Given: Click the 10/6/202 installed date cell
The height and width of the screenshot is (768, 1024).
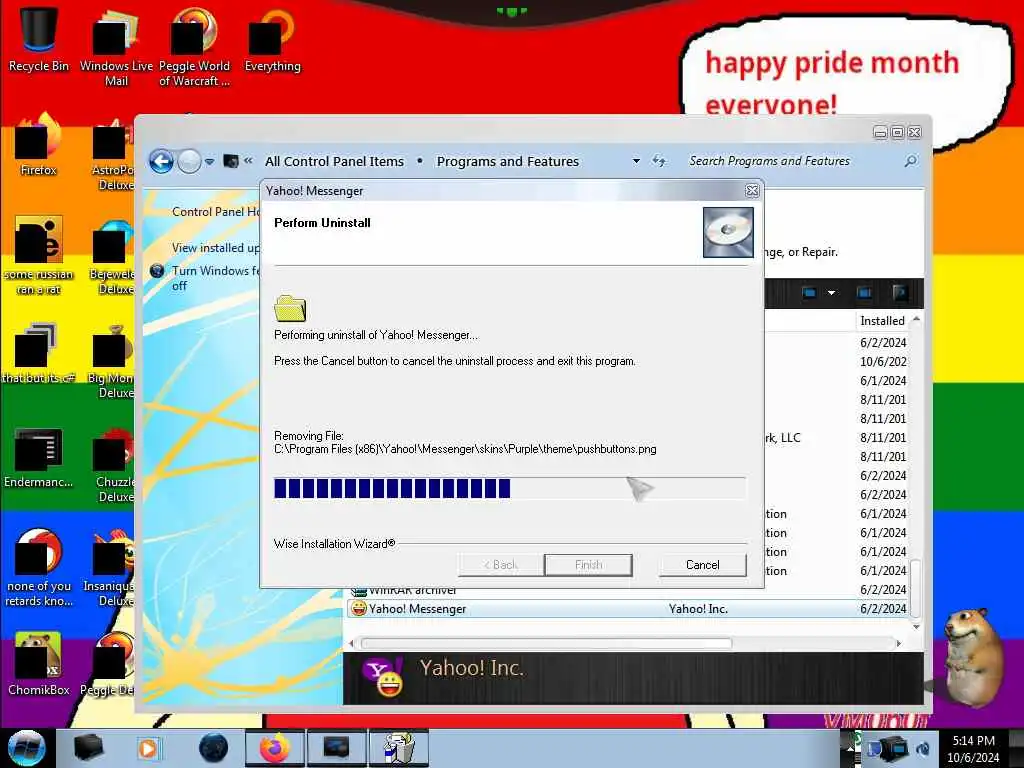Looking at the screenshot, I should click(x=883, y=361).
